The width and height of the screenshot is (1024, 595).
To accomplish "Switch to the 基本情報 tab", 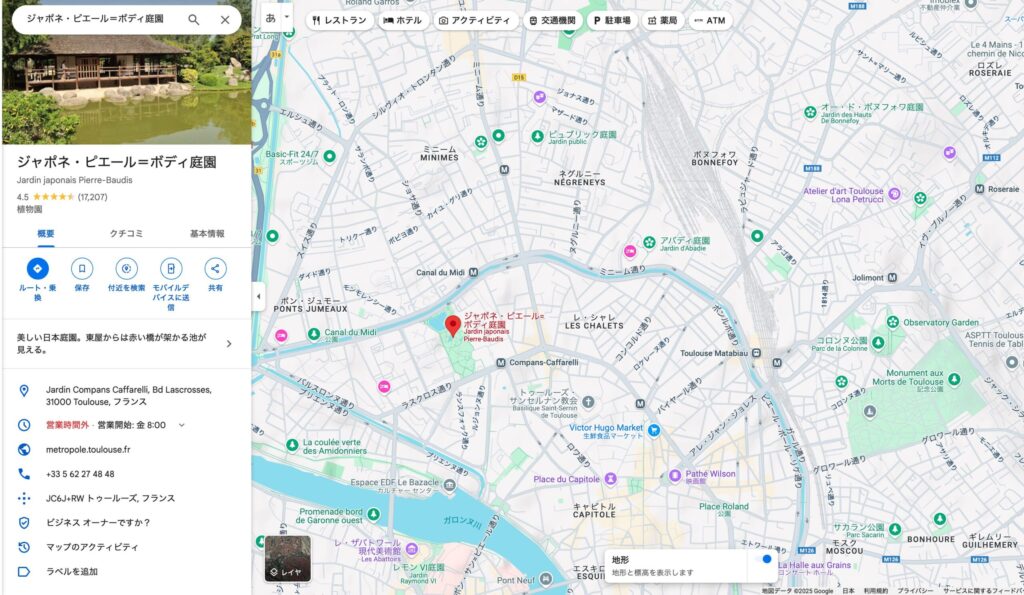I will point(207,234).
